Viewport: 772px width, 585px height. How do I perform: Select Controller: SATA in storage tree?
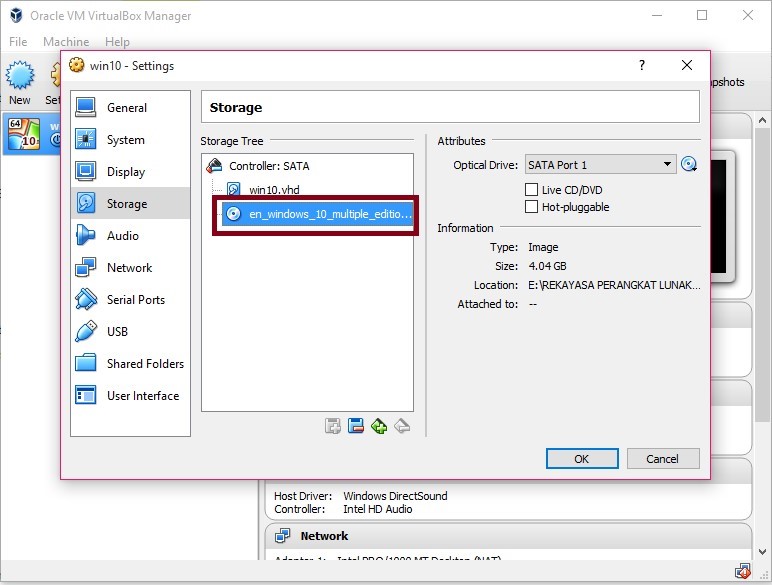pos(308,166)
